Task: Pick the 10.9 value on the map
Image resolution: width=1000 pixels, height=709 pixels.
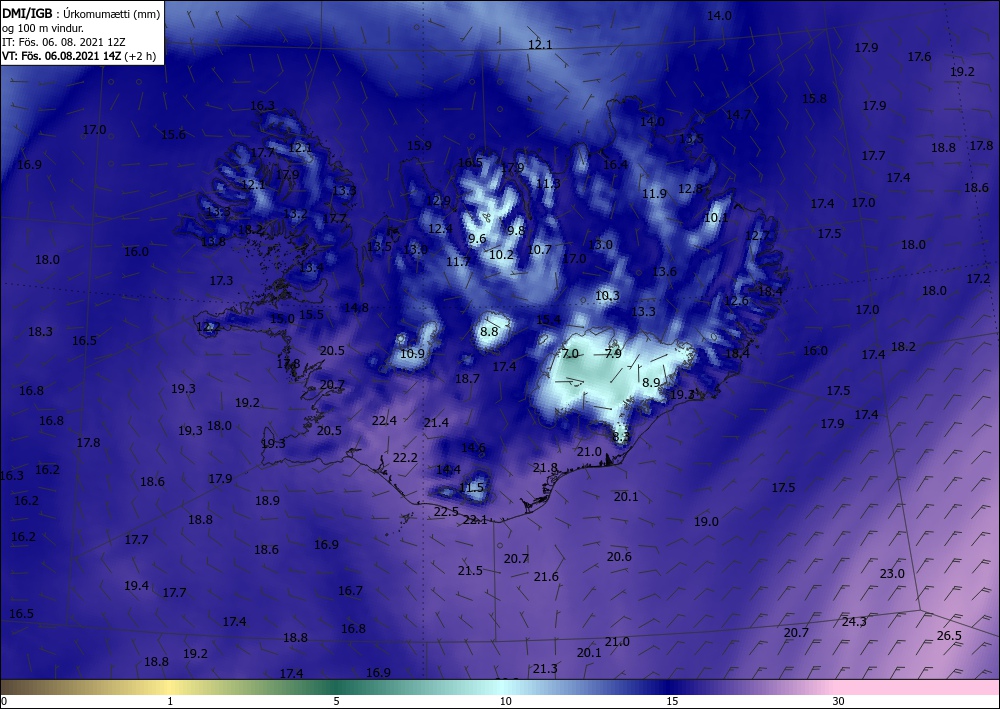Action: tap(412, 354)
